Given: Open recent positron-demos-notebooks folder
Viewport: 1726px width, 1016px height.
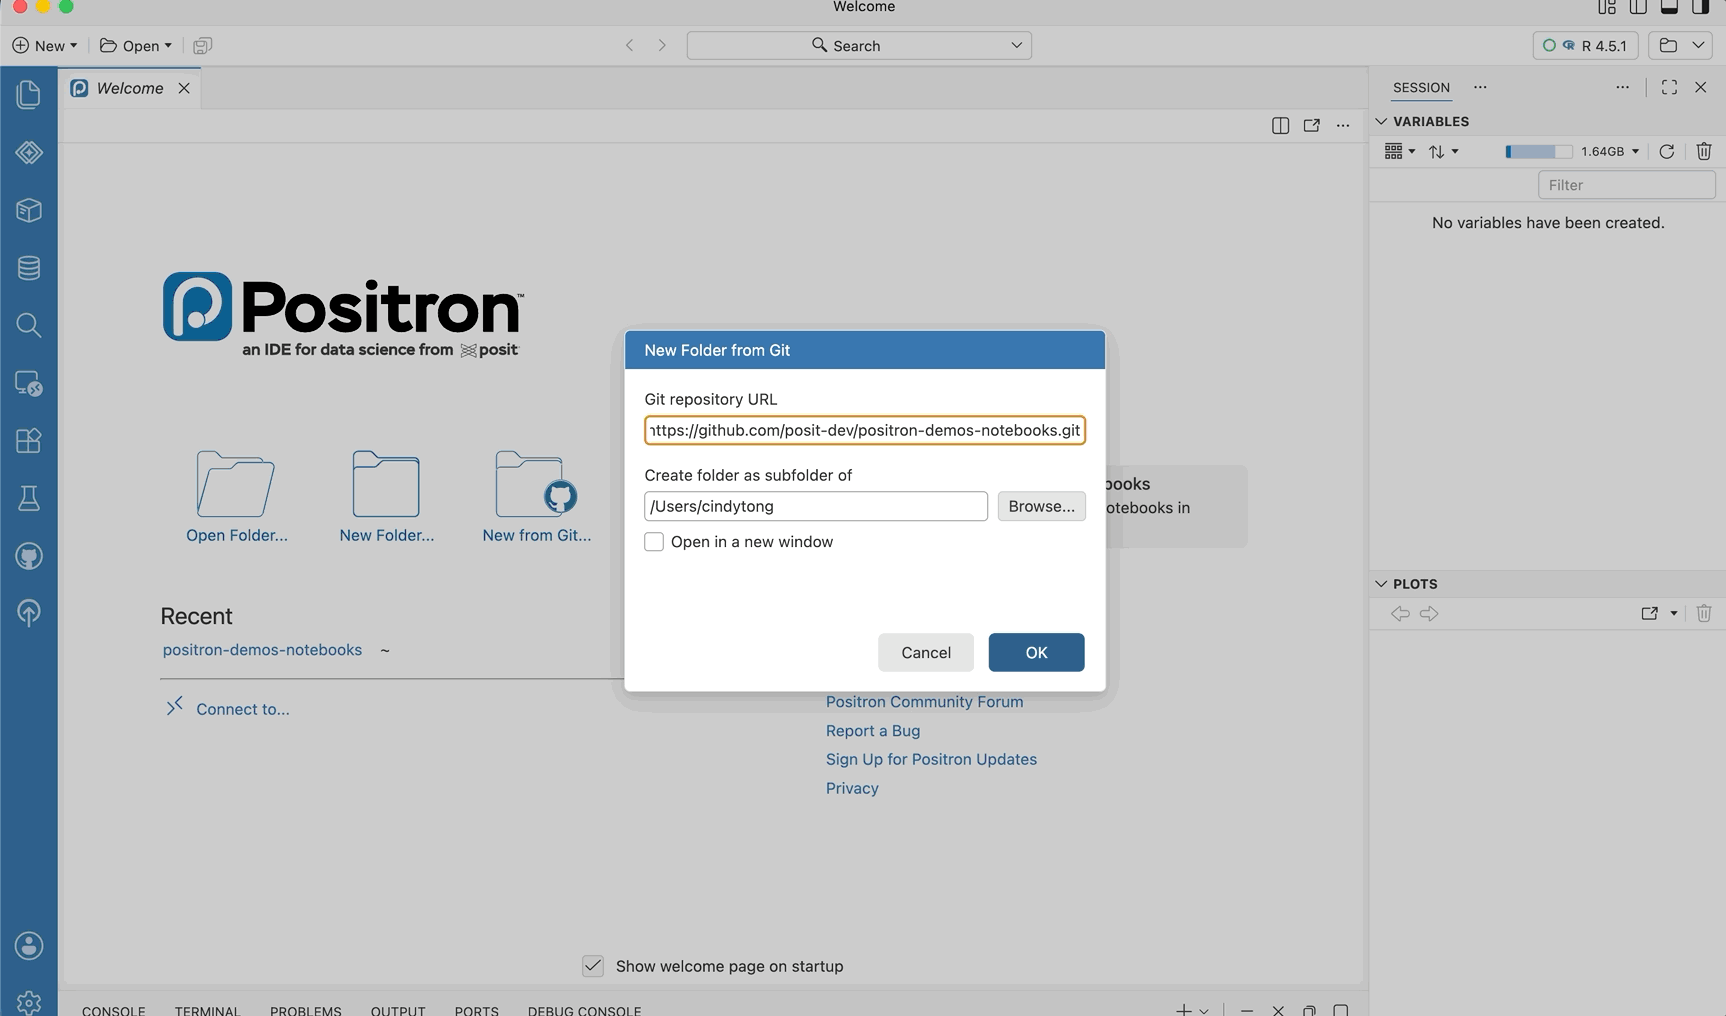Looking at the screenshot, I should pos(262,650).
